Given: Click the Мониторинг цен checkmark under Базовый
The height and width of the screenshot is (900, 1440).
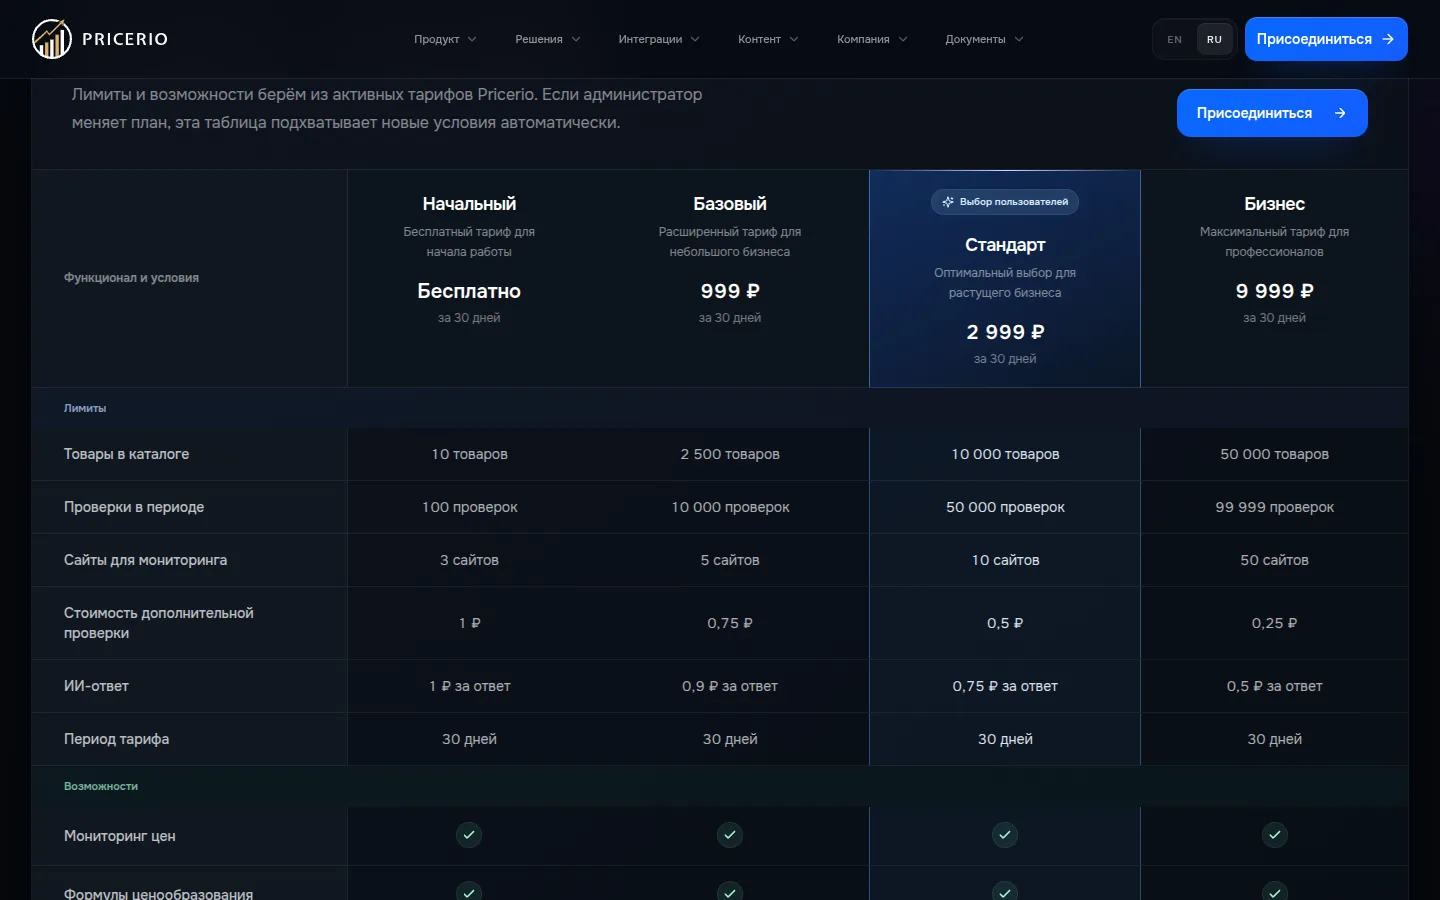Looking at the screenshot, I should click(x=730, y=835).
